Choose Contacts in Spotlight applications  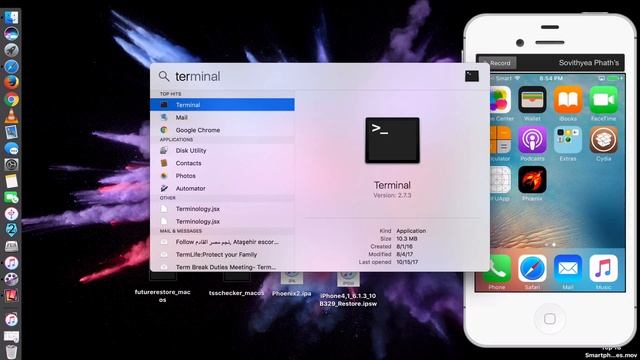click(x=222, y=163)
